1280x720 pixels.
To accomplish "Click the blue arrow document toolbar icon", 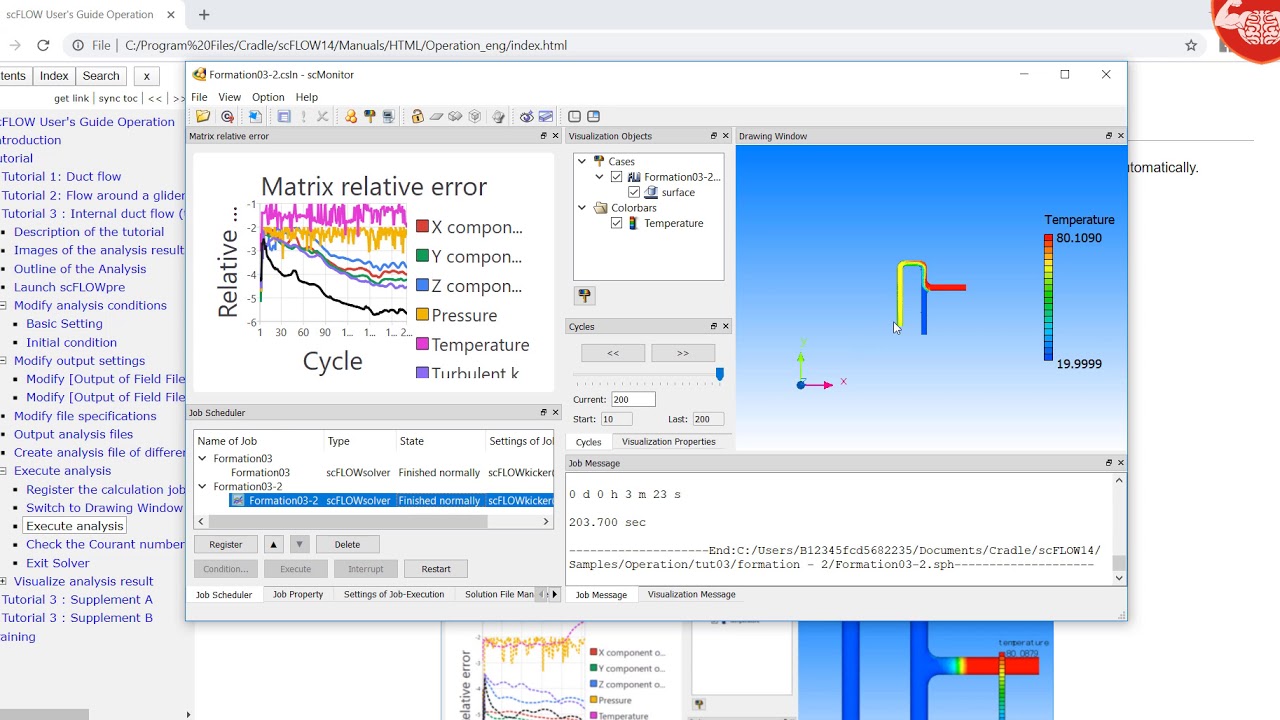I will 255,117.
